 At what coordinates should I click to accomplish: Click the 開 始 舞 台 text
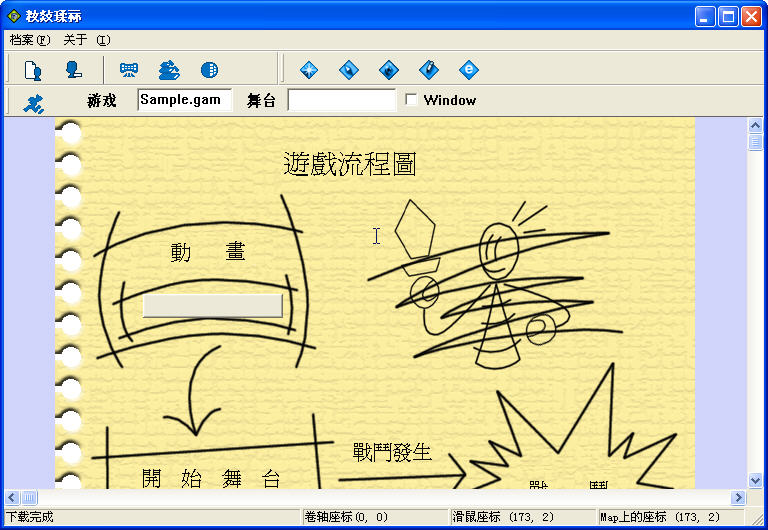(211, 479)
